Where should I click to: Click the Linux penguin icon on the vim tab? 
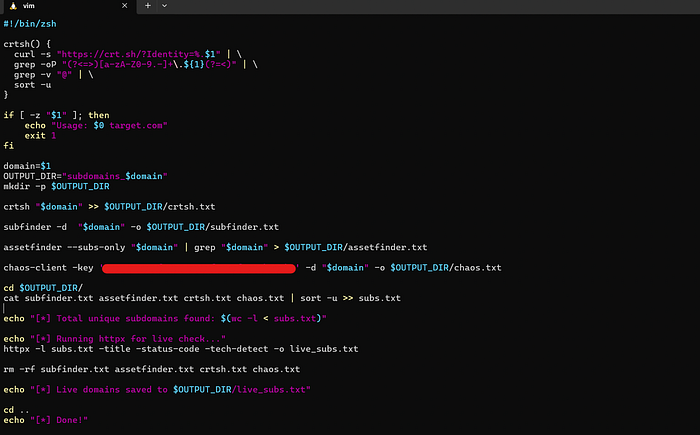13,6
